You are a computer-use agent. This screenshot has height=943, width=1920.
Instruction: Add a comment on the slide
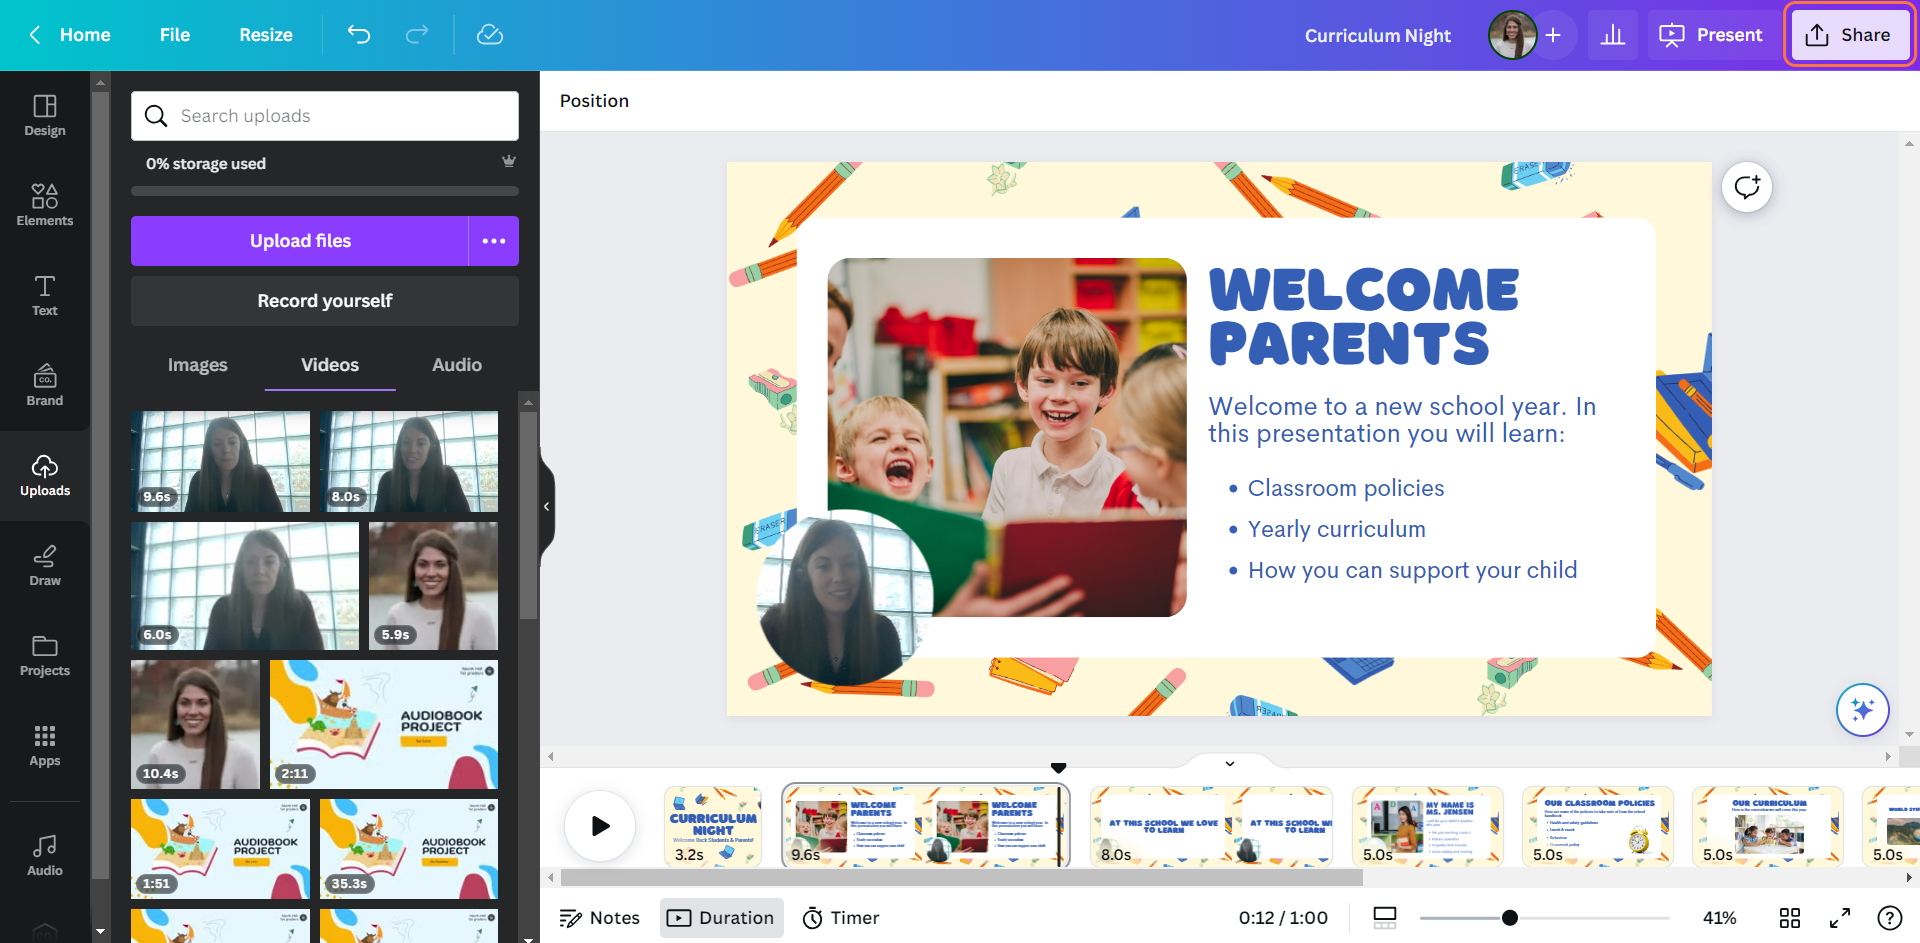coord(1747,187)
